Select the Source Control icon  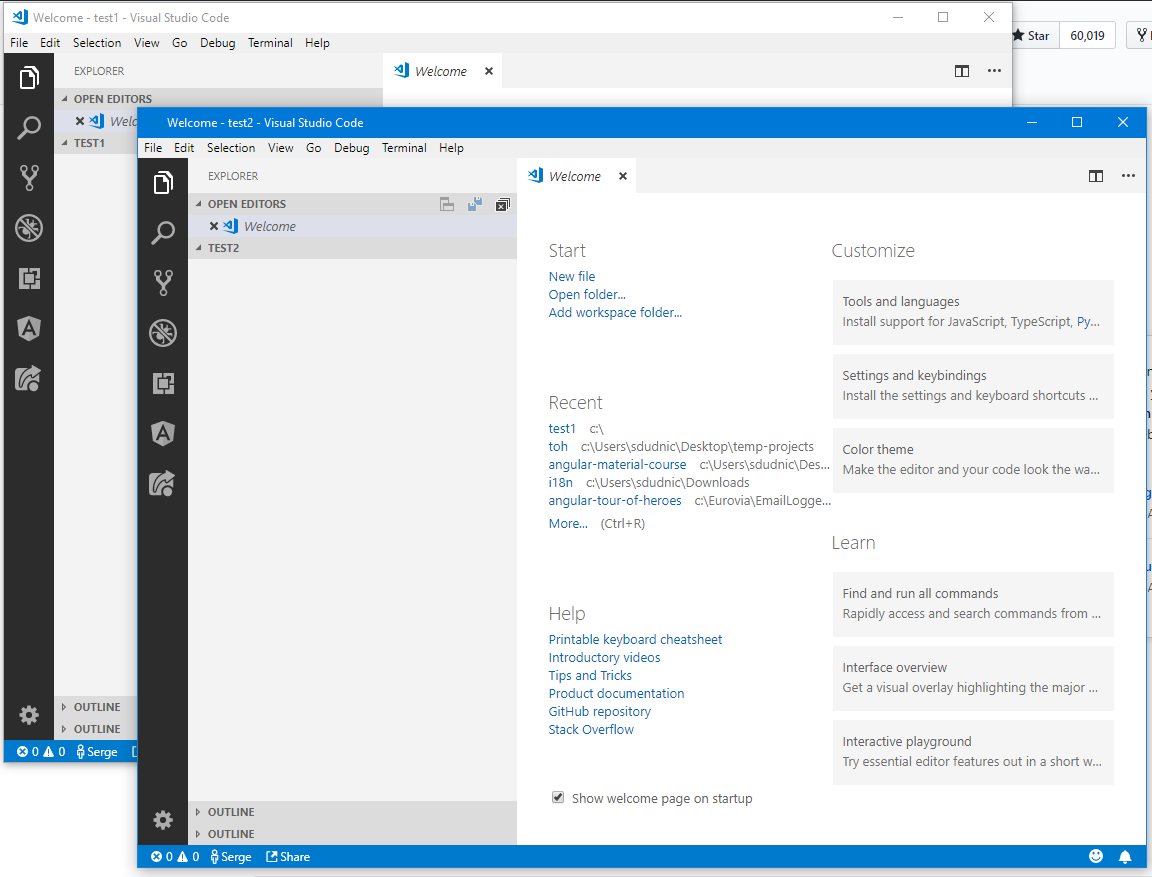tap(163, 282)
